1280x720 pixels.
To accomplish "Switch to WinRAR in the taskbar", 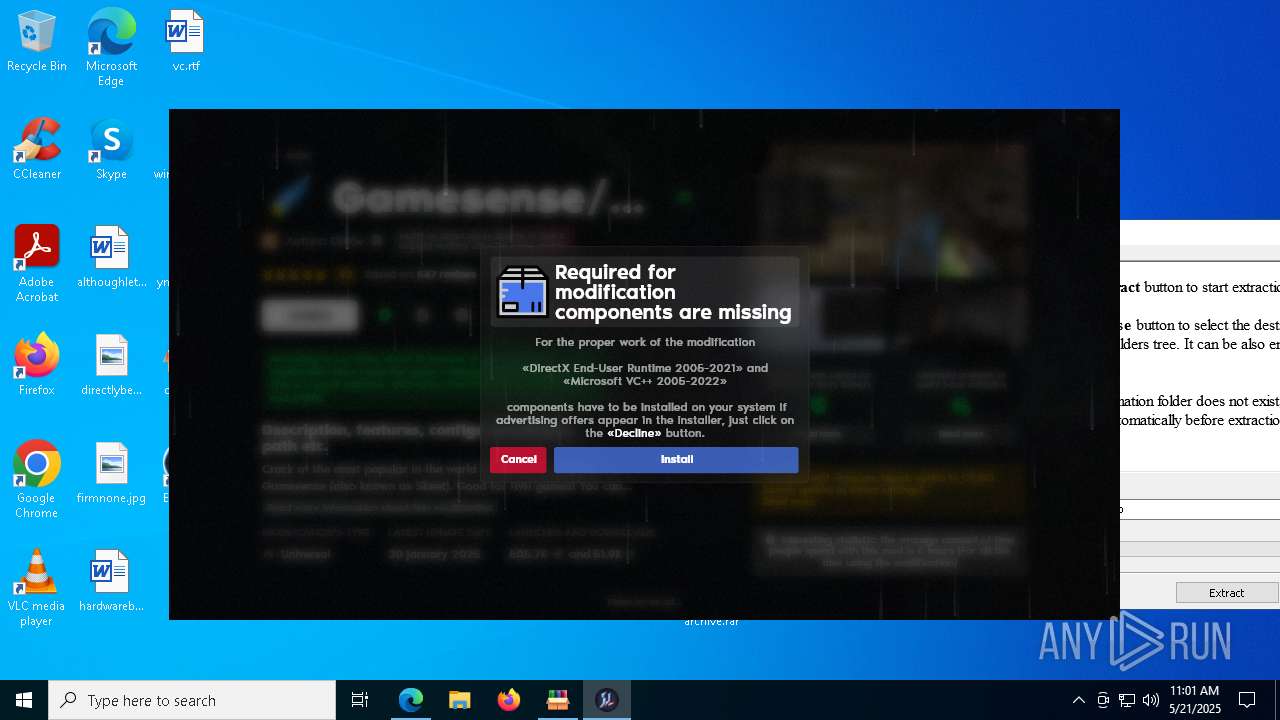I will pos(557,700).
